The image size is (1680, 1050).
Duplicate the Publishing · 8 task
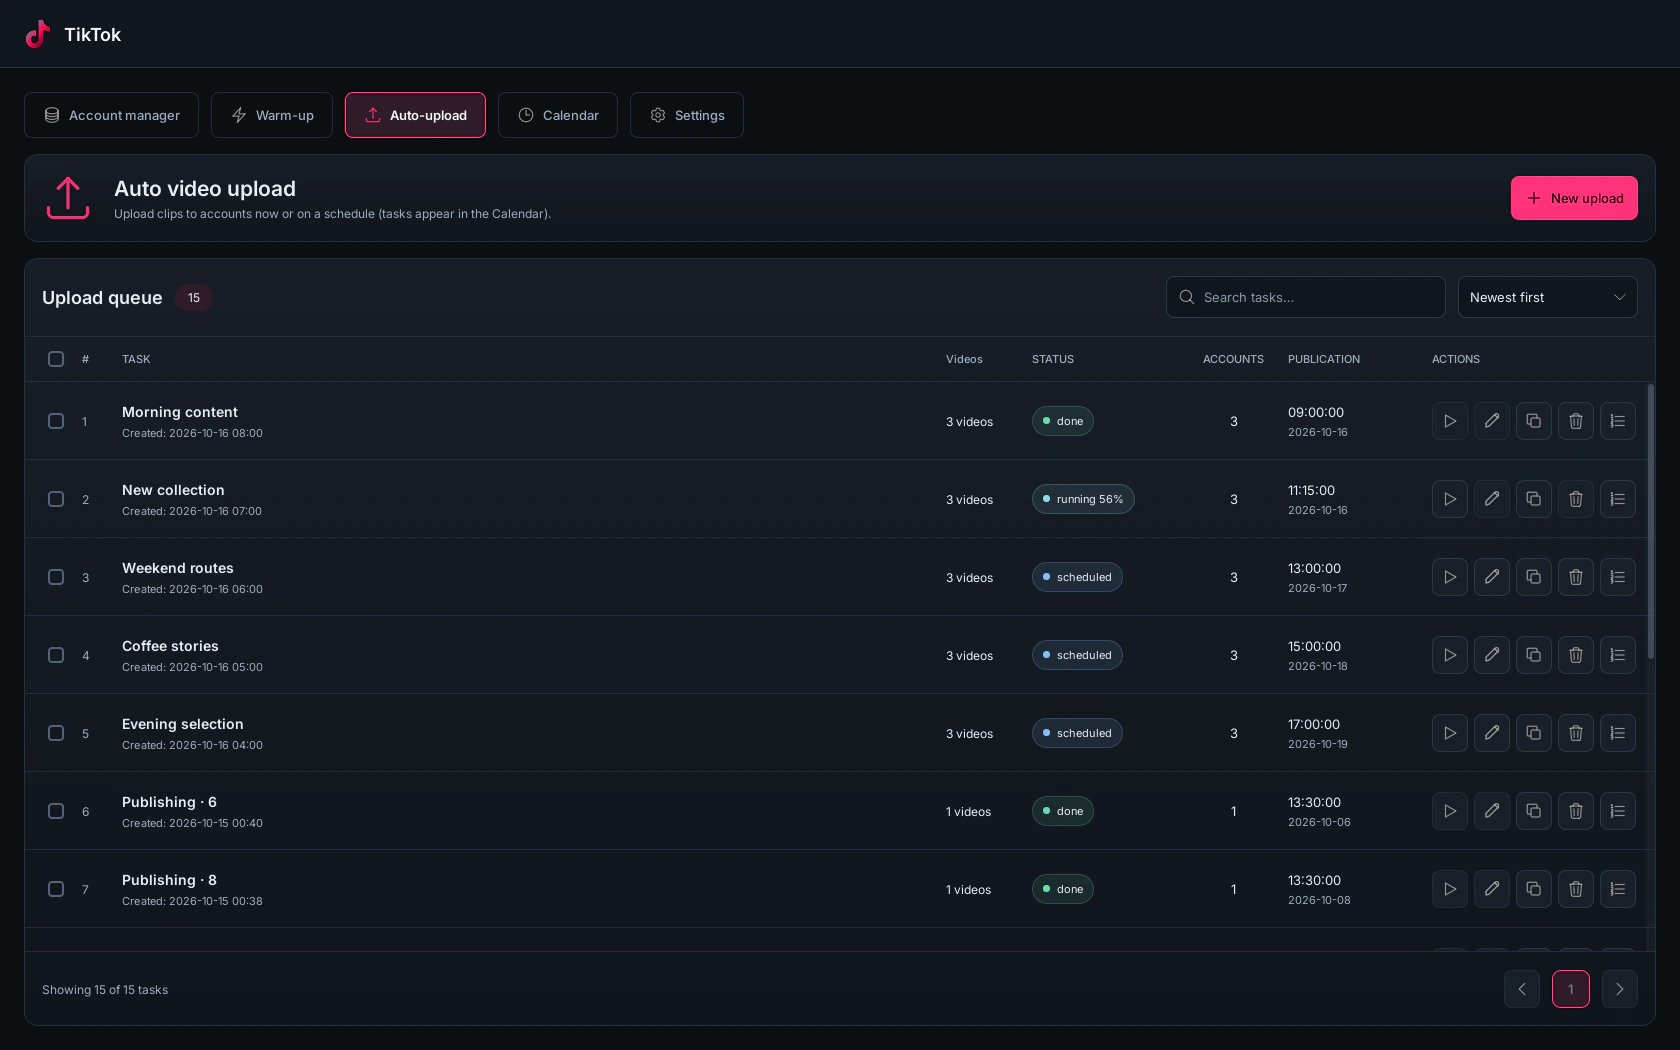pyautogui.click(x=1534, y=889)
